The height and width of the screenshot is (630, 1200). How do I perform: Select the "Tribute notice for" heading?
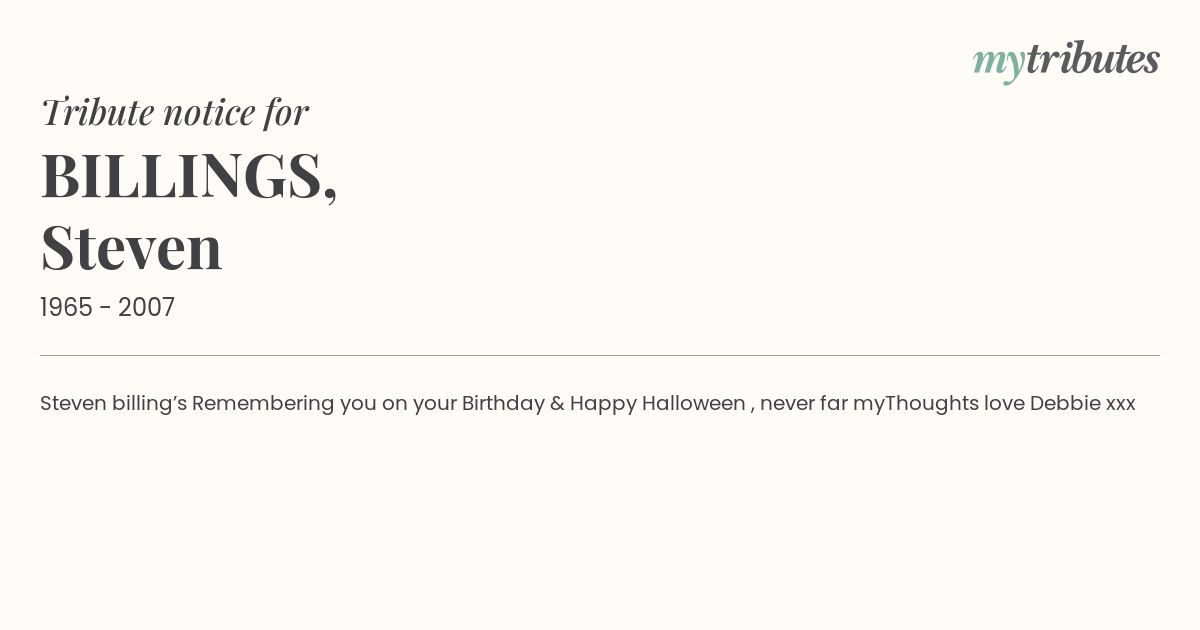(x=174, y=112)
